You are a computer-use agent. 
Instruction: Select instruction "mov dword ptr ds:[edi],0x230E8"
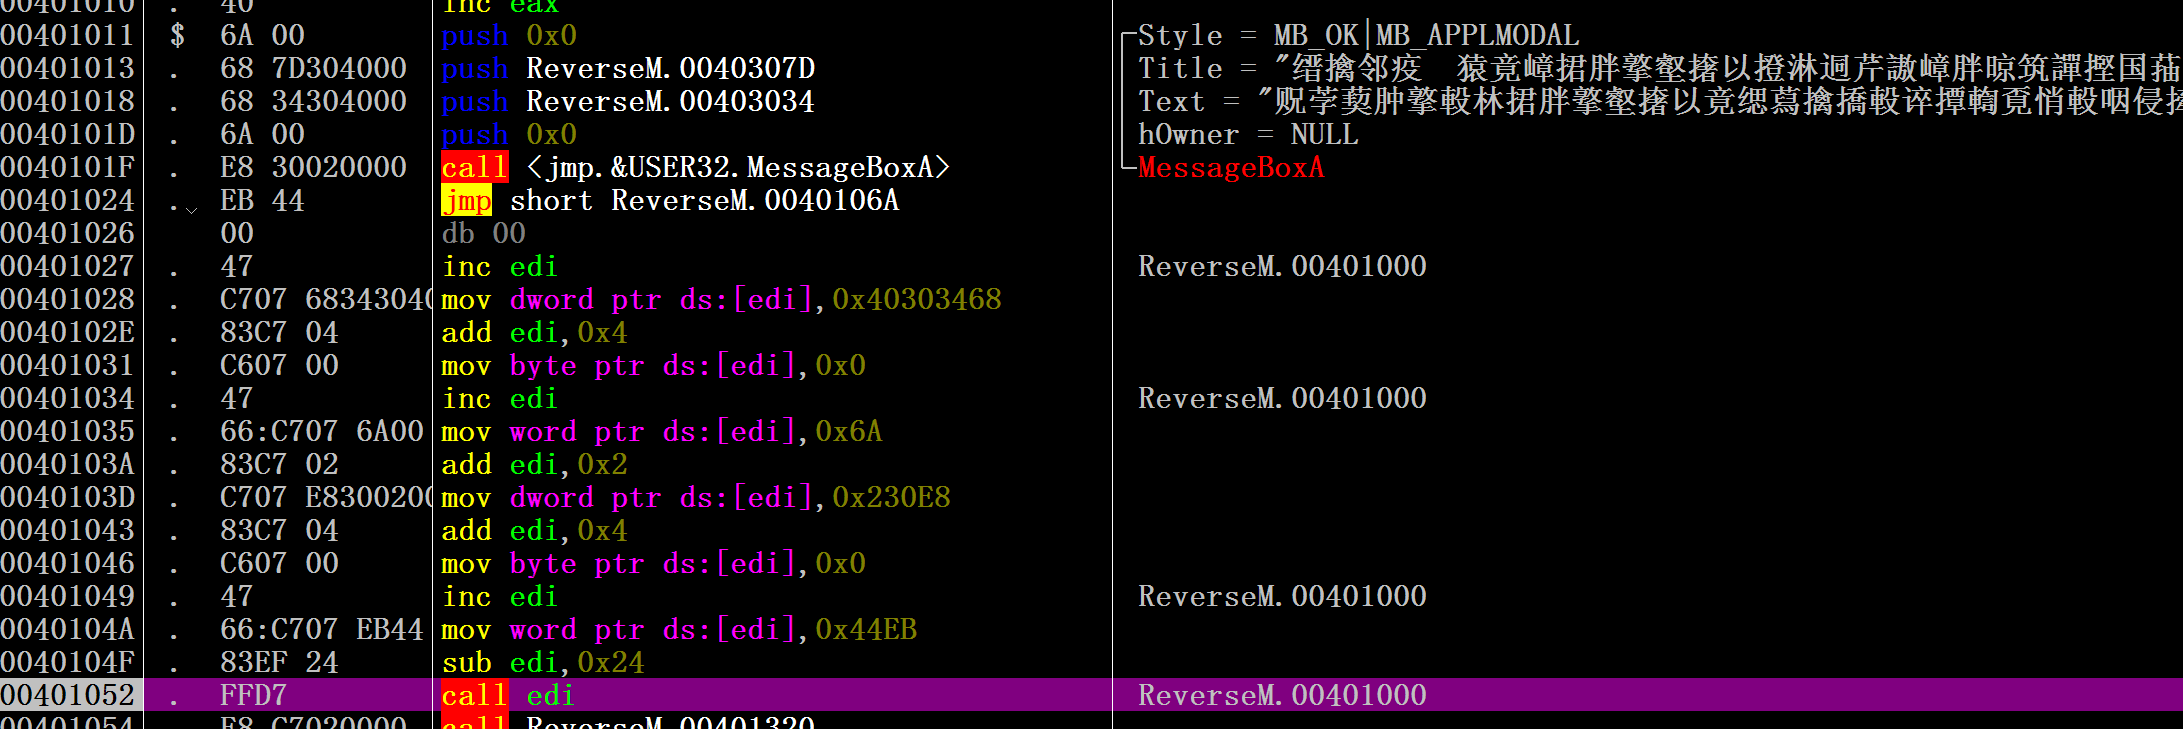(696, 498)
